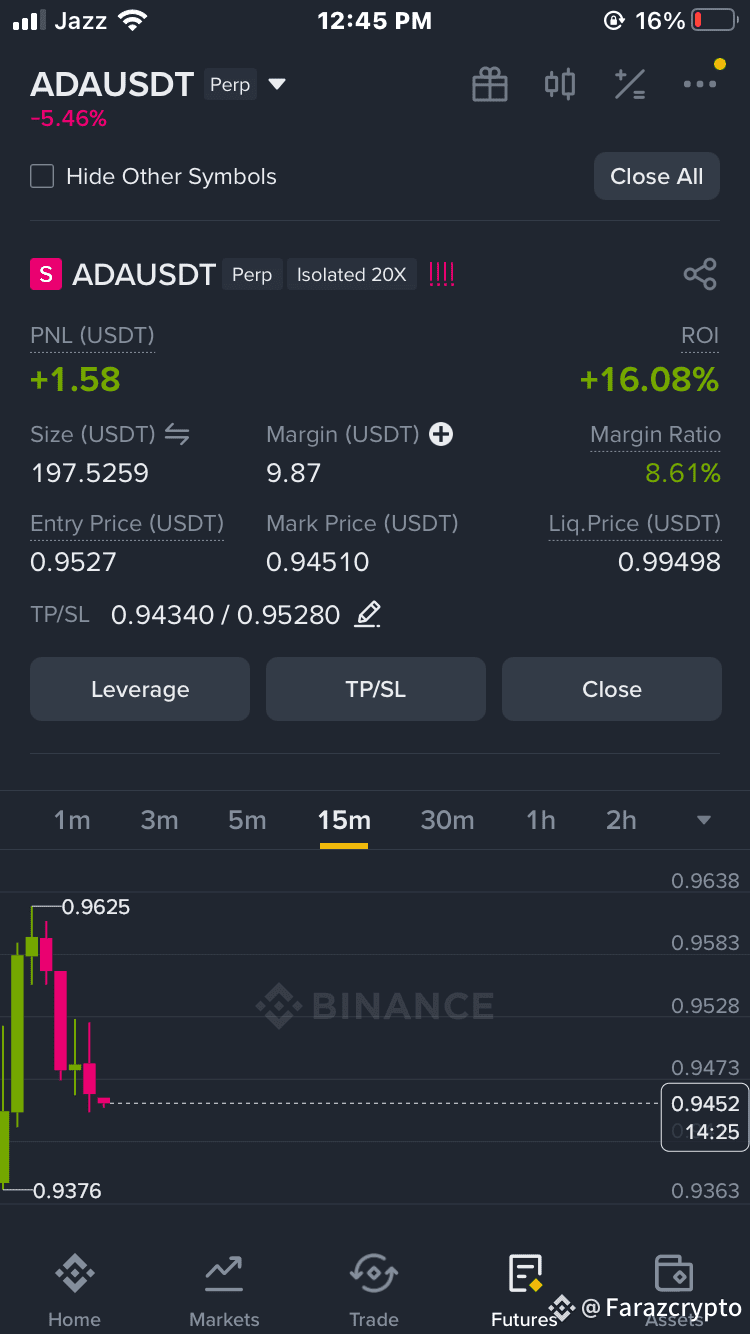Tap the Close position button
Screen dimensions: 750x1334
tap(612, 689)
